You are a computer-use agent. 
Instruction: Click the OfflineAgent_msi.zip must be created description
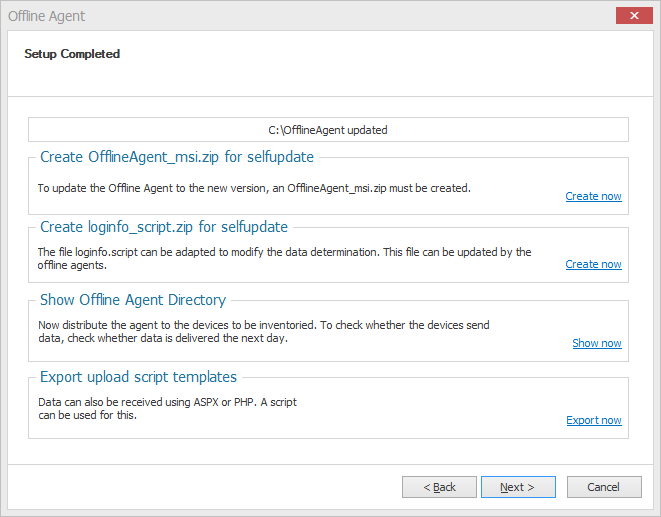tap(254, 188)
